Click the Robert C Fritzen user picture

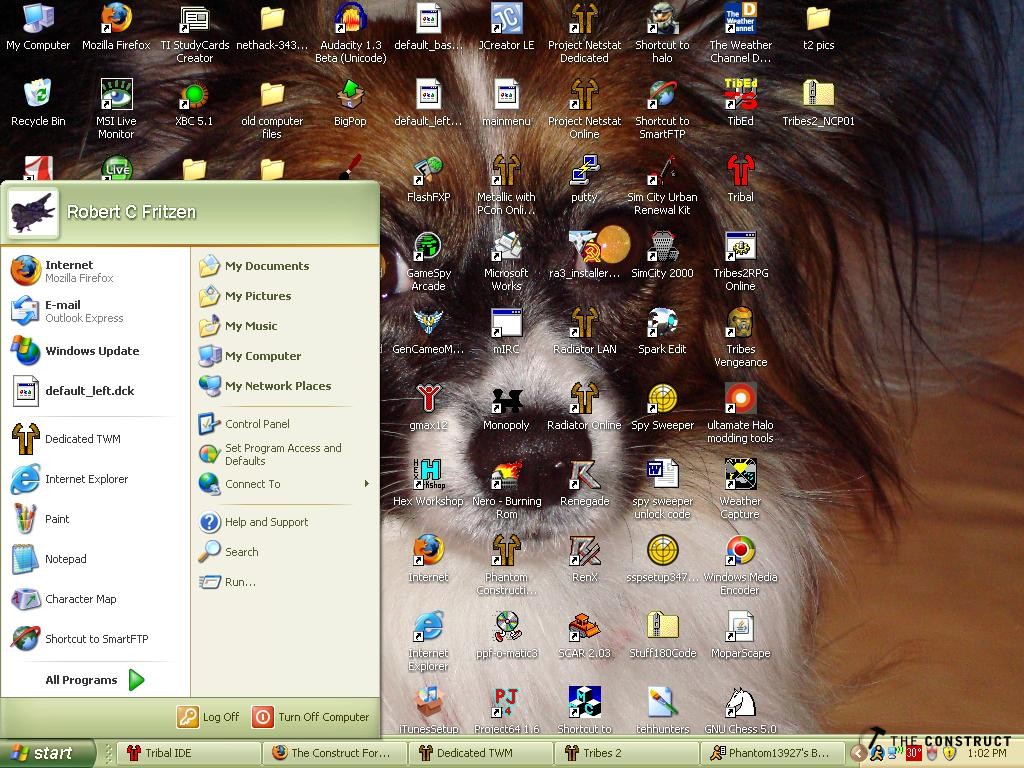33,212
